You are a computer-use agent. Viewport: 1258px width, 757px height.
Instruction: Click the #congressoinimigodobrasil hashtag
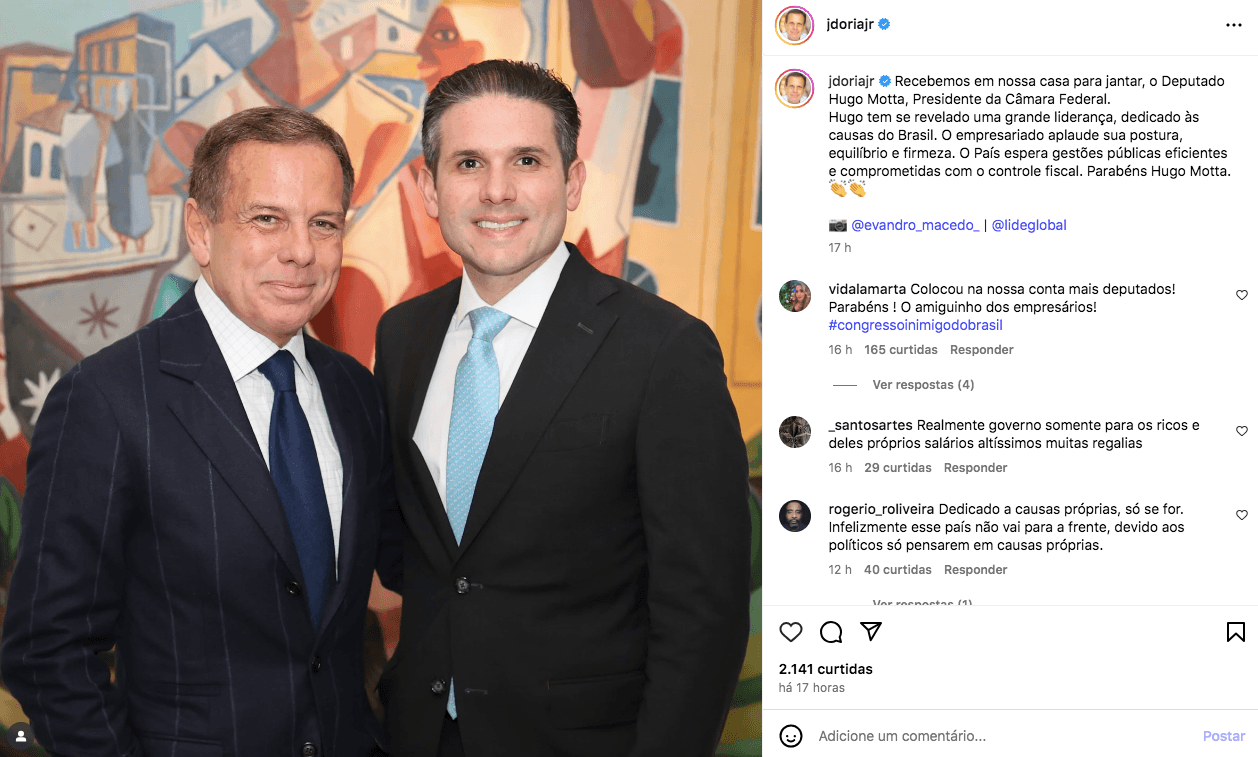915,325
